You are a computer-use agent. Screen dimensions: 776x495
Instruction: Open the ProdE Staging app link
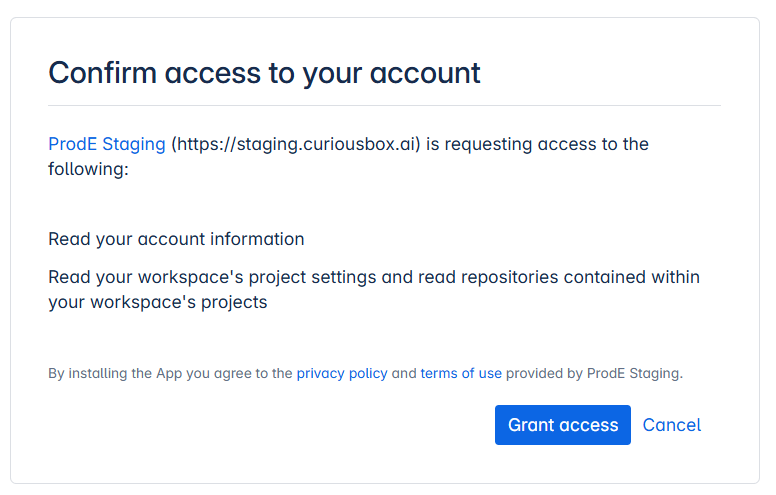click(106, 144)
